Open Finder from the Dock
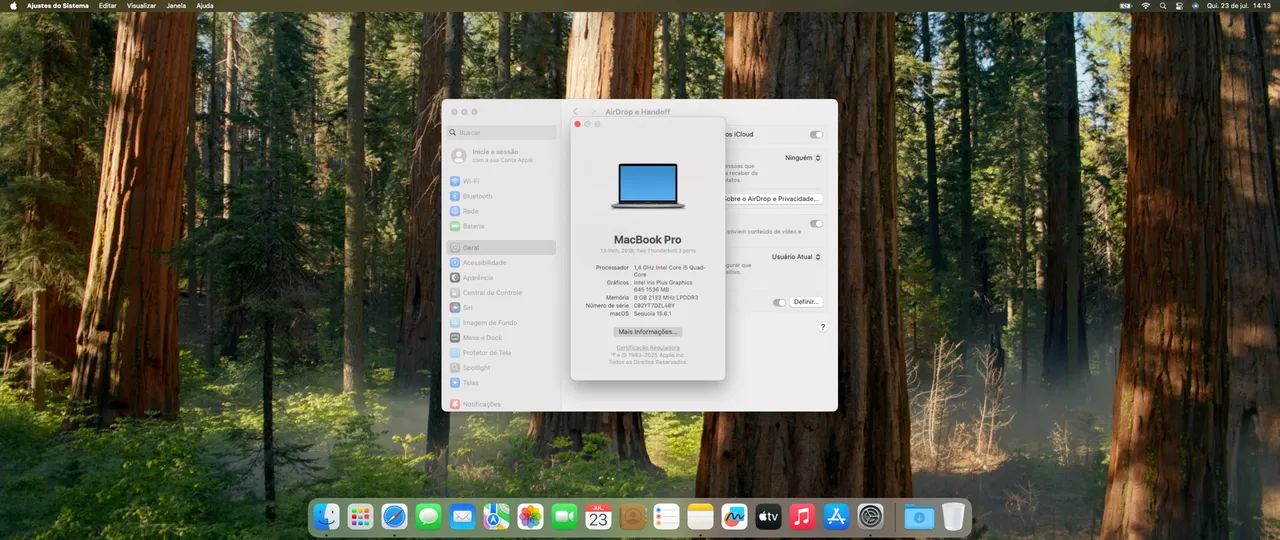Viewport: 1280px width, 540px height. click(326, 516)
